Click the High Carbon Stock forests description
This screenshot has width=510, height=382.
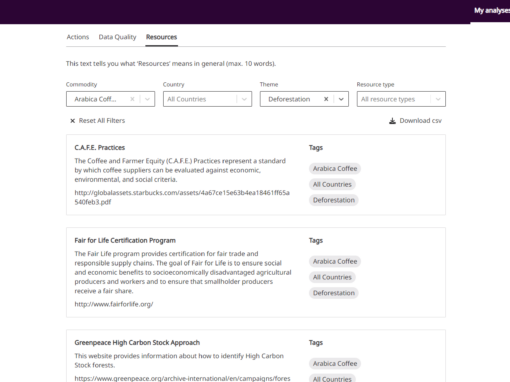pos(179,360)
